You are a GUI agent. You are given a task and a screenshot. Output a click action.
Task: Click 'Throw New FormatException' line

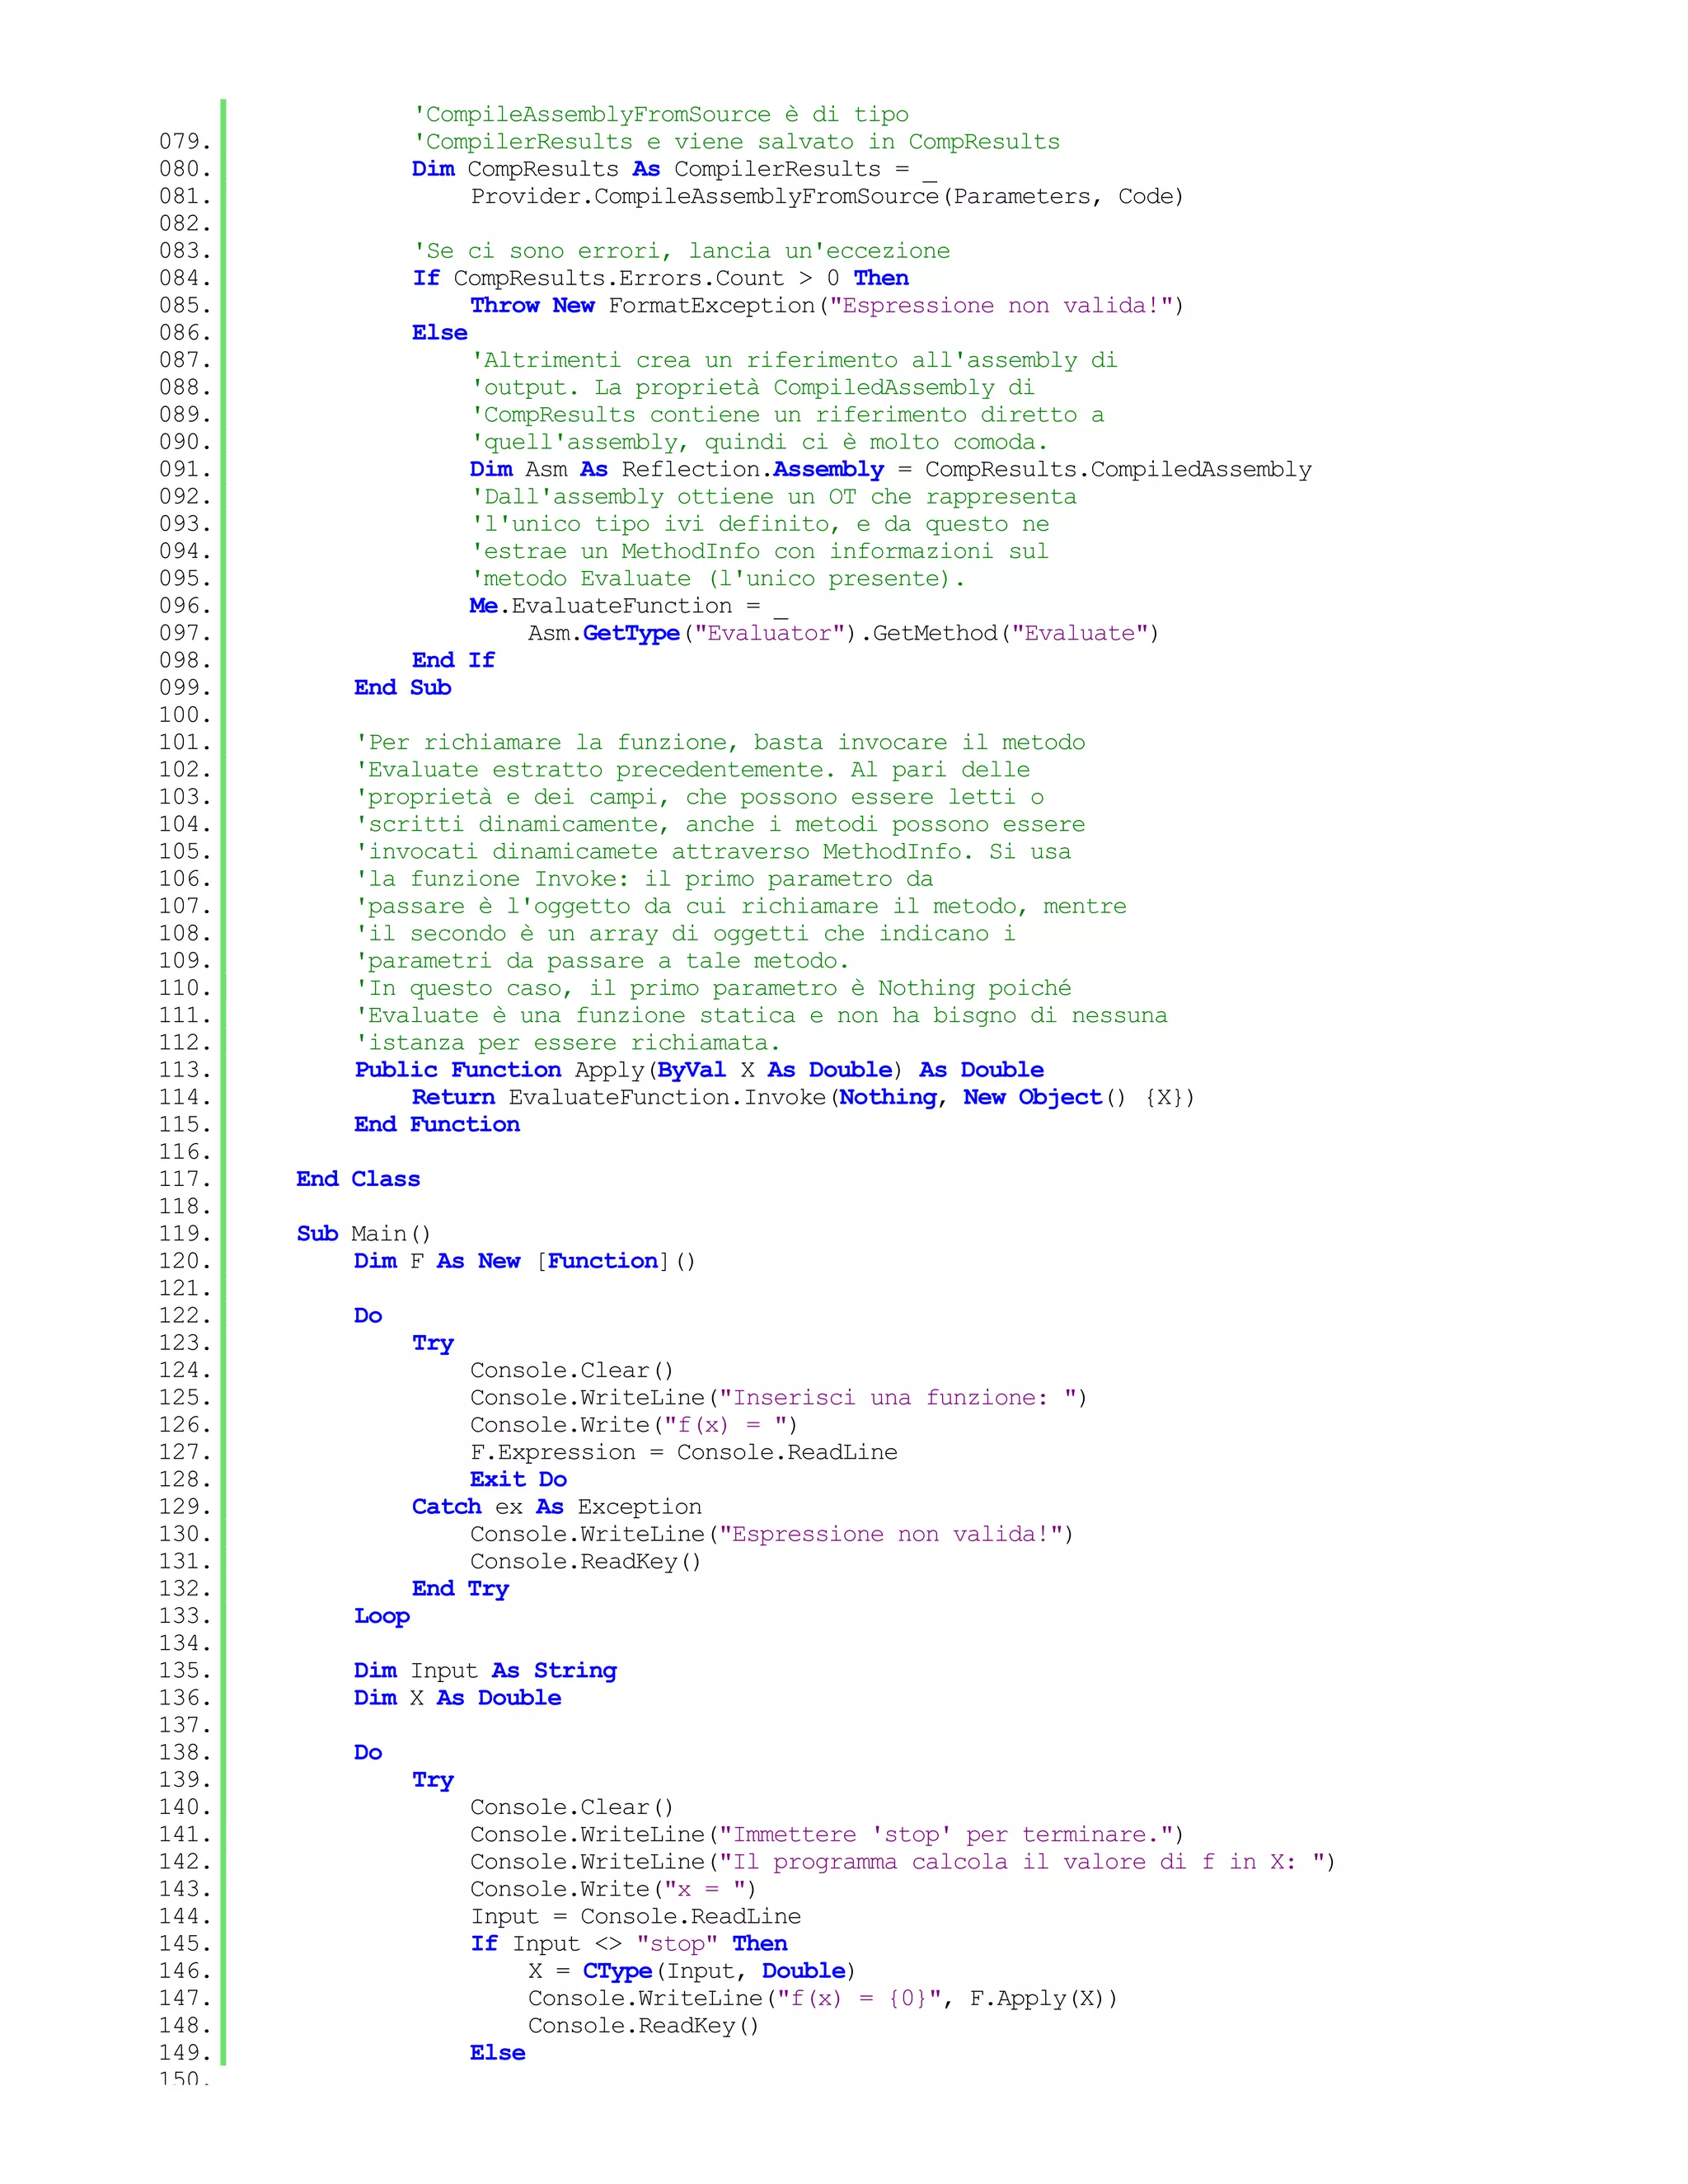[x=827, y=306]
